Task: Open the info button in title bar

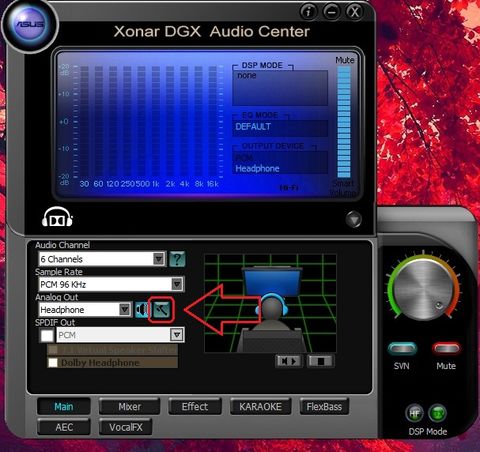Action: point(308,12)
